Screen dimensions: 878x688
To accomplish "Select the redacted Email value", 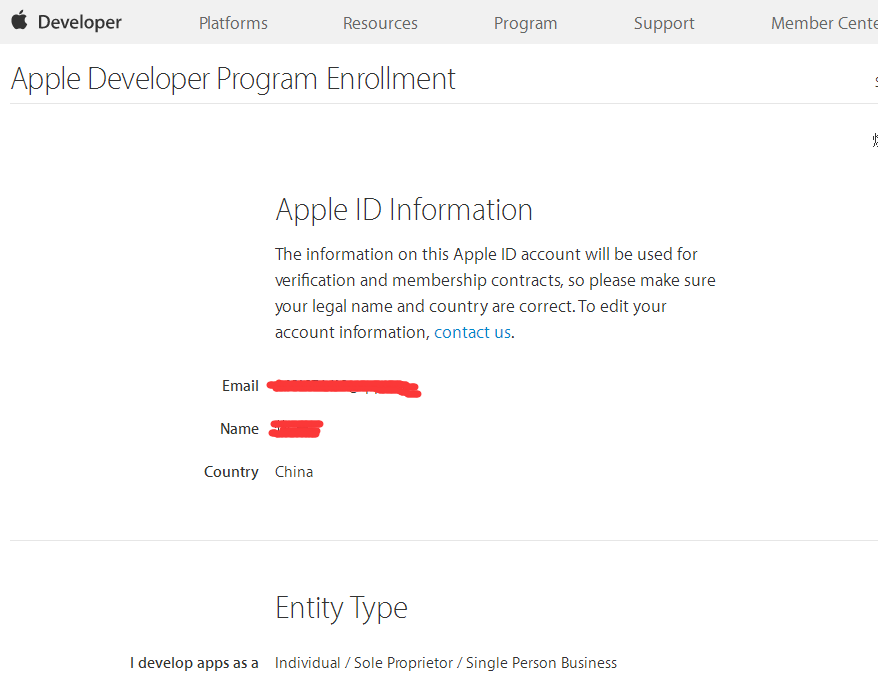I will [x=346, y=387].
